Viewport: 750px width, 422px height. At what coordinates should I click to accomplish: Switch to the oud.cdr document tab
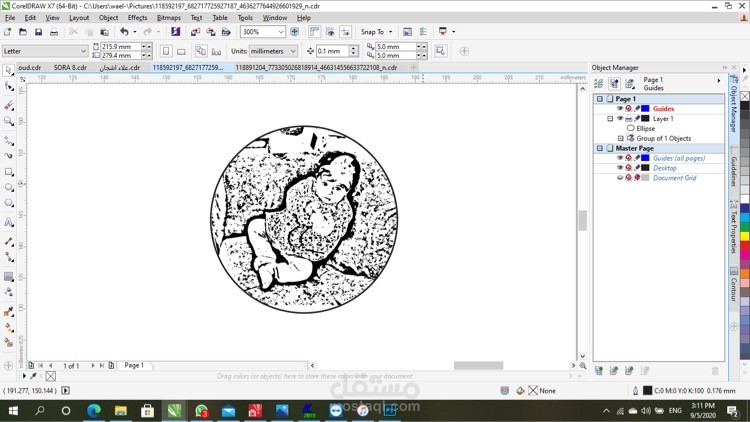29,67
